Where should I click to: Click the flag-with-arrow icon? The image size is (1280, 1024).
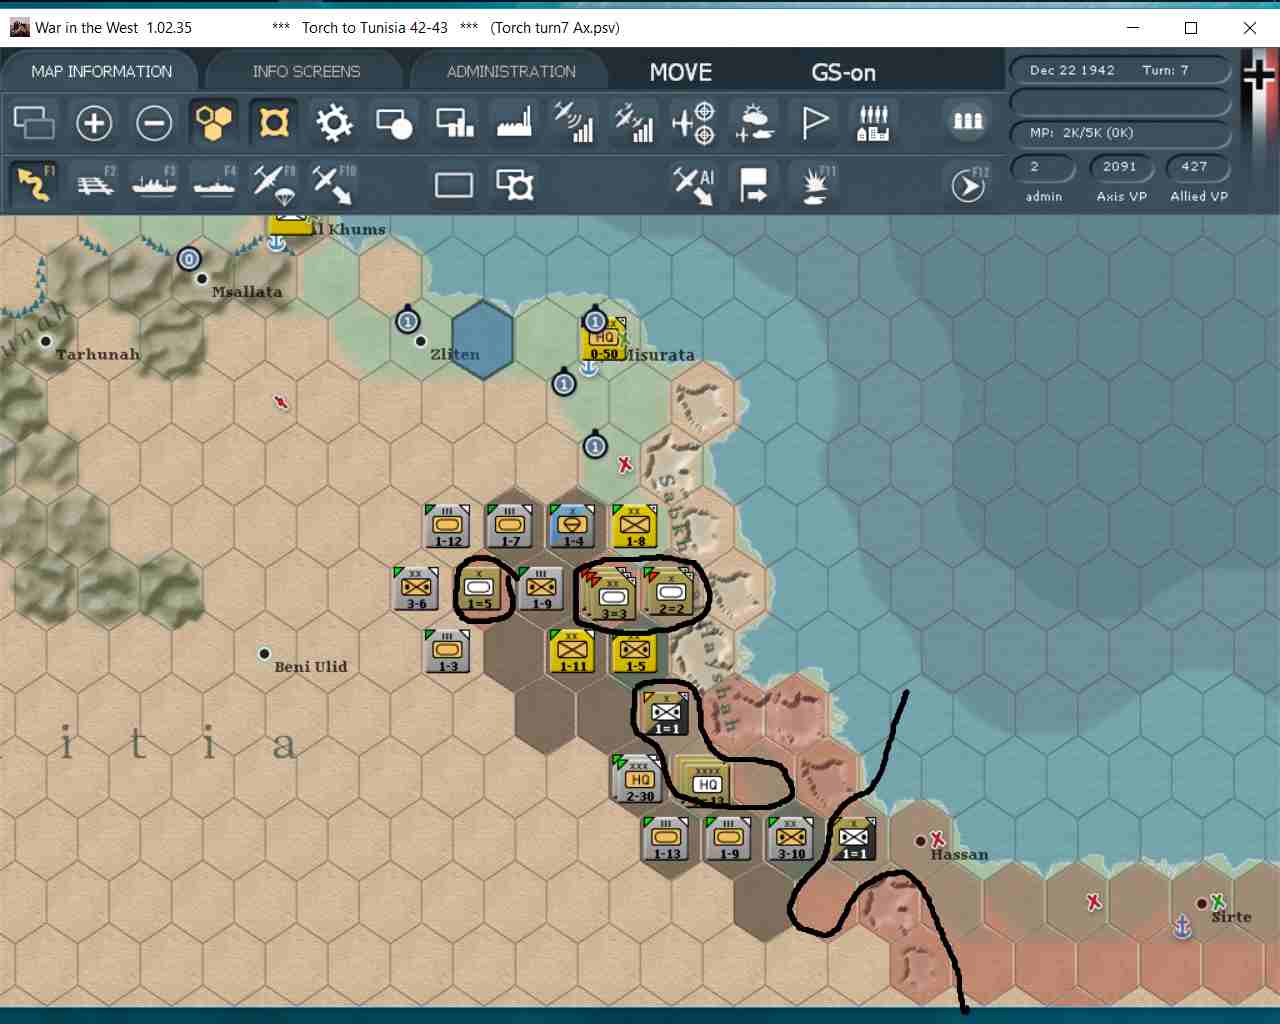coord(754,185)
